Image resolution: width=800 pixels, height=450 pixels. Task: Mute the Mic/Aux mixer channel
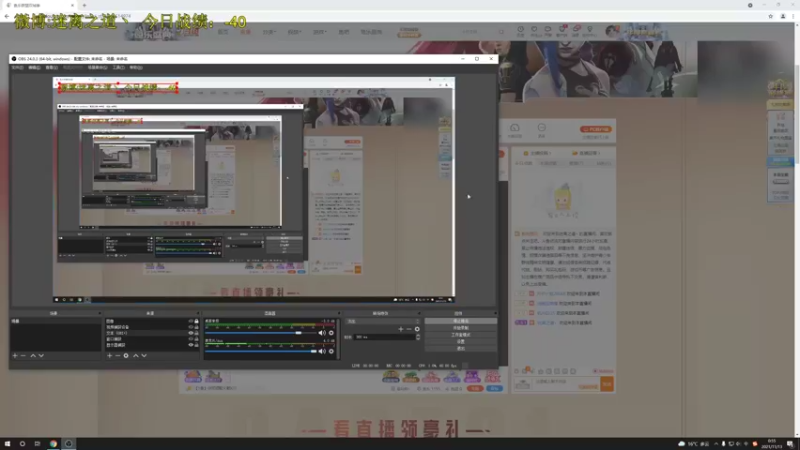tap(322, 351)
